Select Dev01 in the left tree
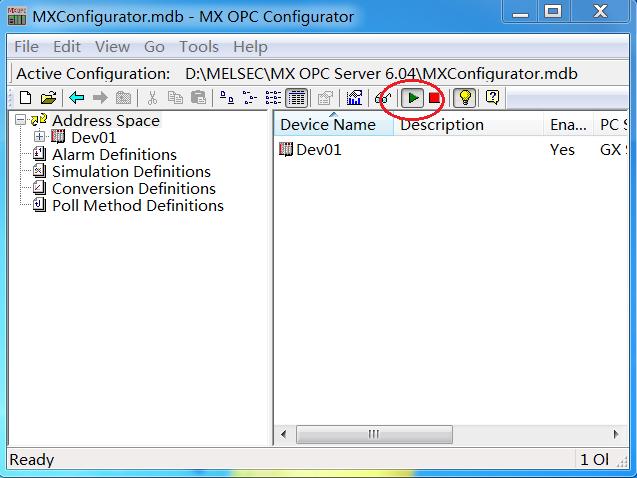 (x=94, y=138)
